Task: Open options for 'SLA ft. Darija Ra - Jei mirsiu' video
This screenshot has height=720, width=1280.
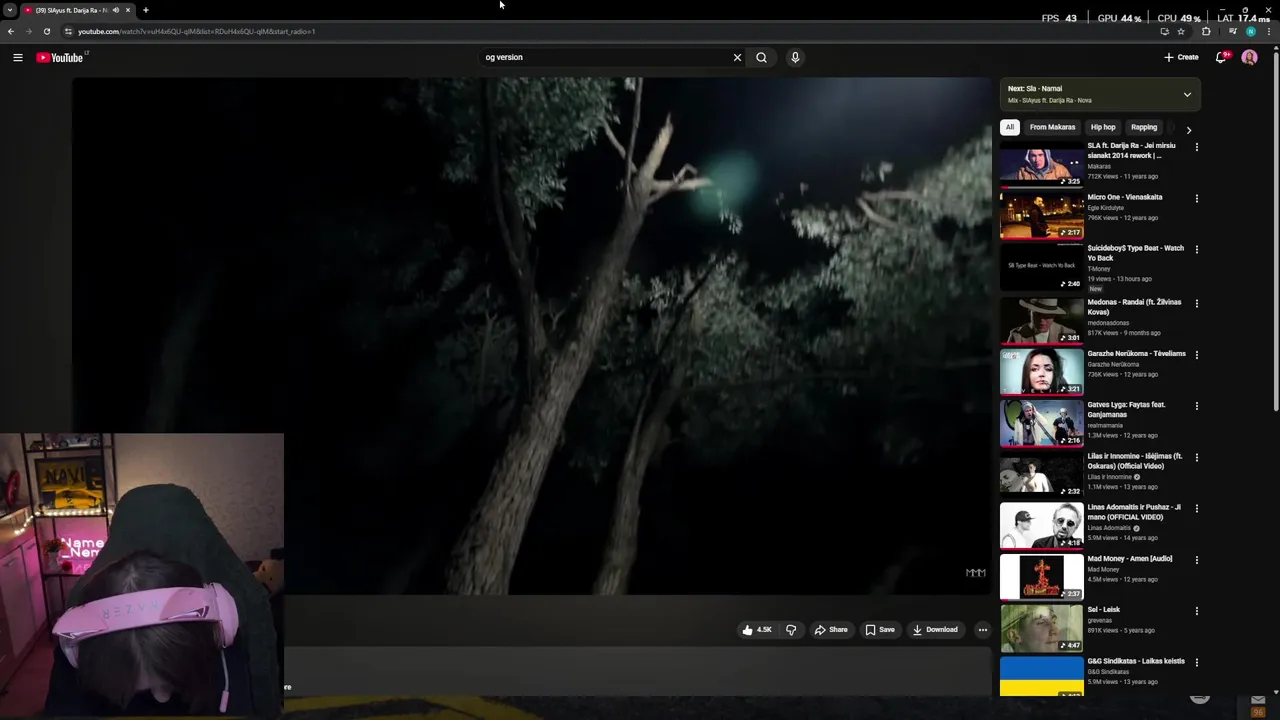Action: click(x=1196, y=147)
